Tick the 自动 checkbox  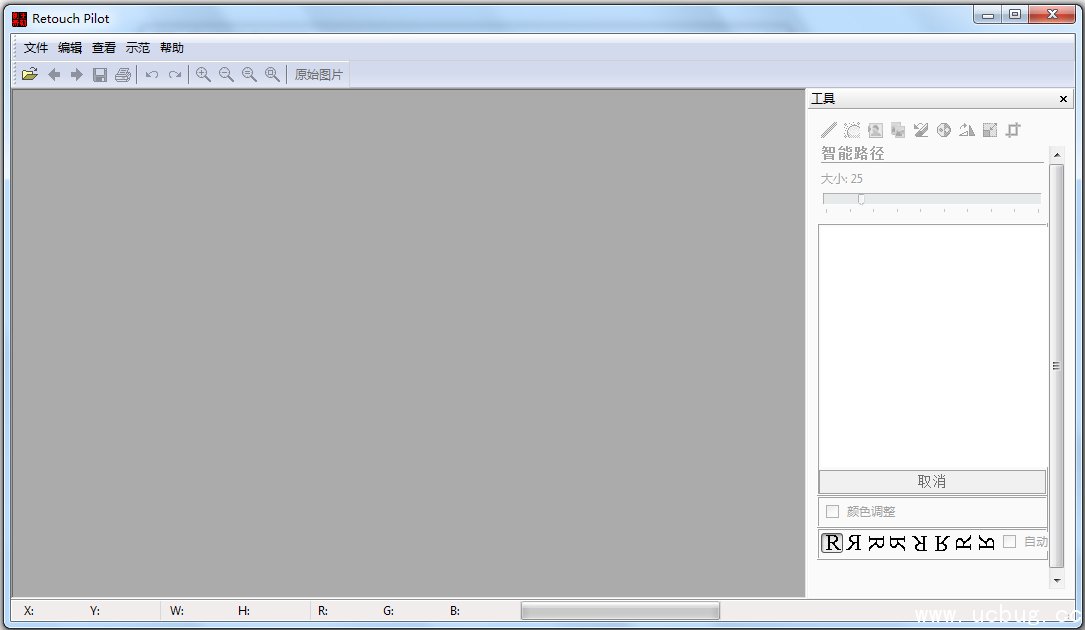coord(1010,542)
